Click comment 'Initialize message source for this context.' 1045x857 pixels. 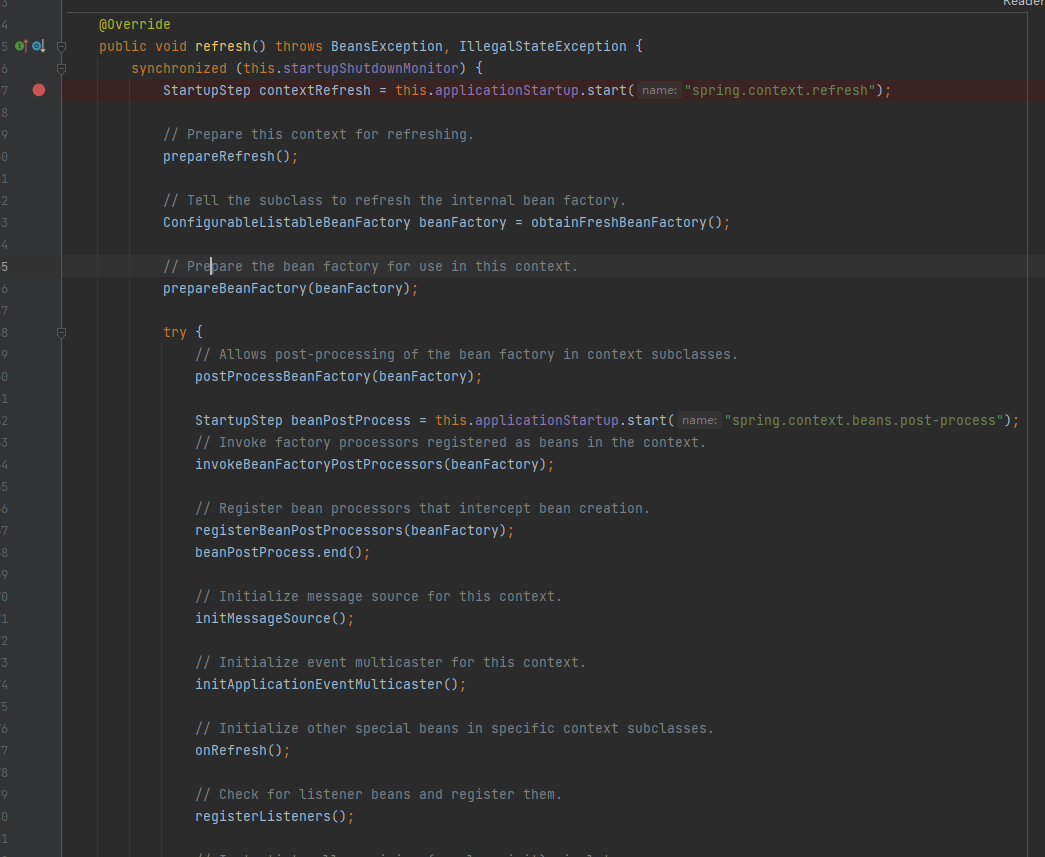(x=379, y=596)
